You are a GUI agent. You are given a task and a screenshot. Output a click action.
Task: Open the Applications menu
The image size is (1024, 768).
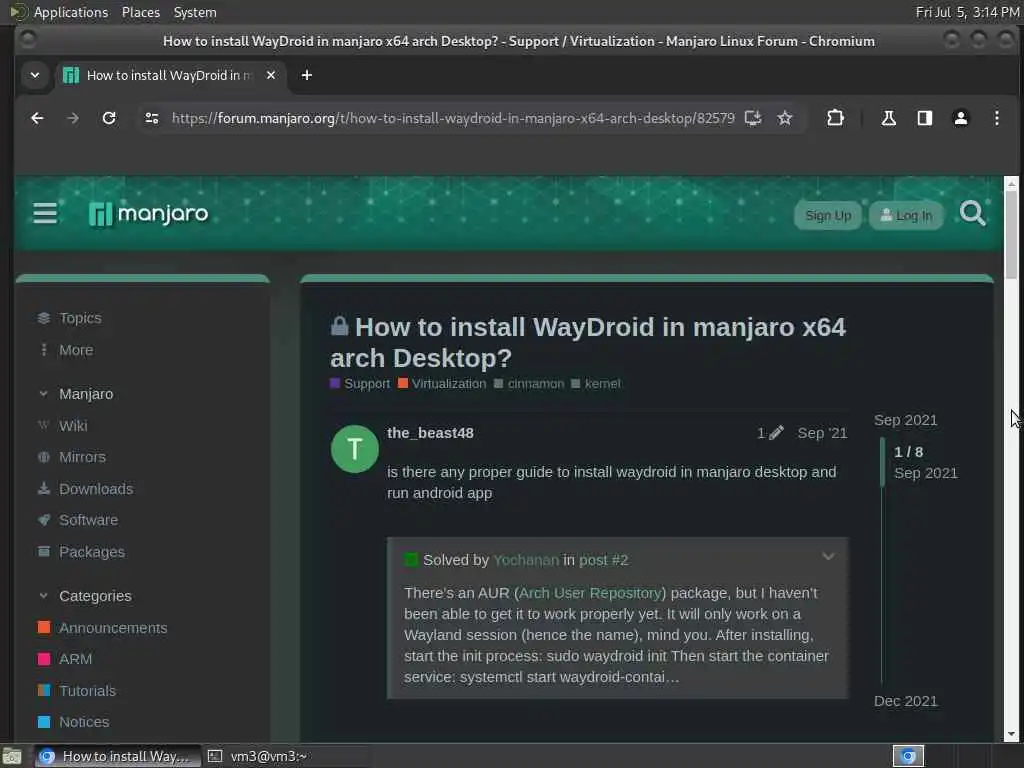pyautogui.click(x=71, y=12)
